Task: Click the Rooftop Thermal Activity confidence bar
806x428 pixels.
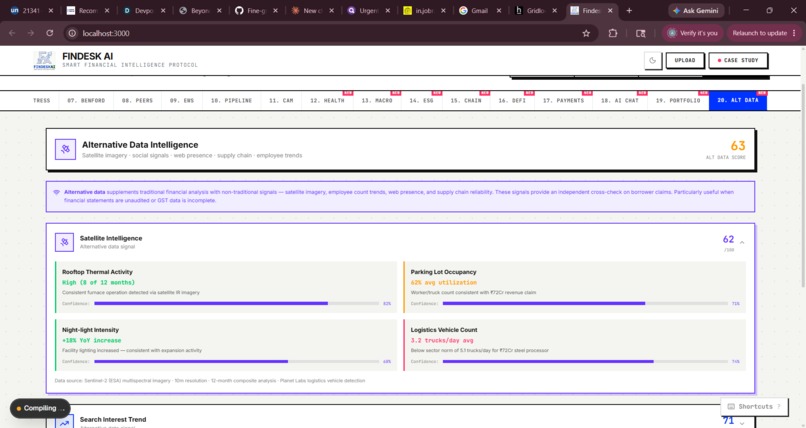Action: (236, 304)
